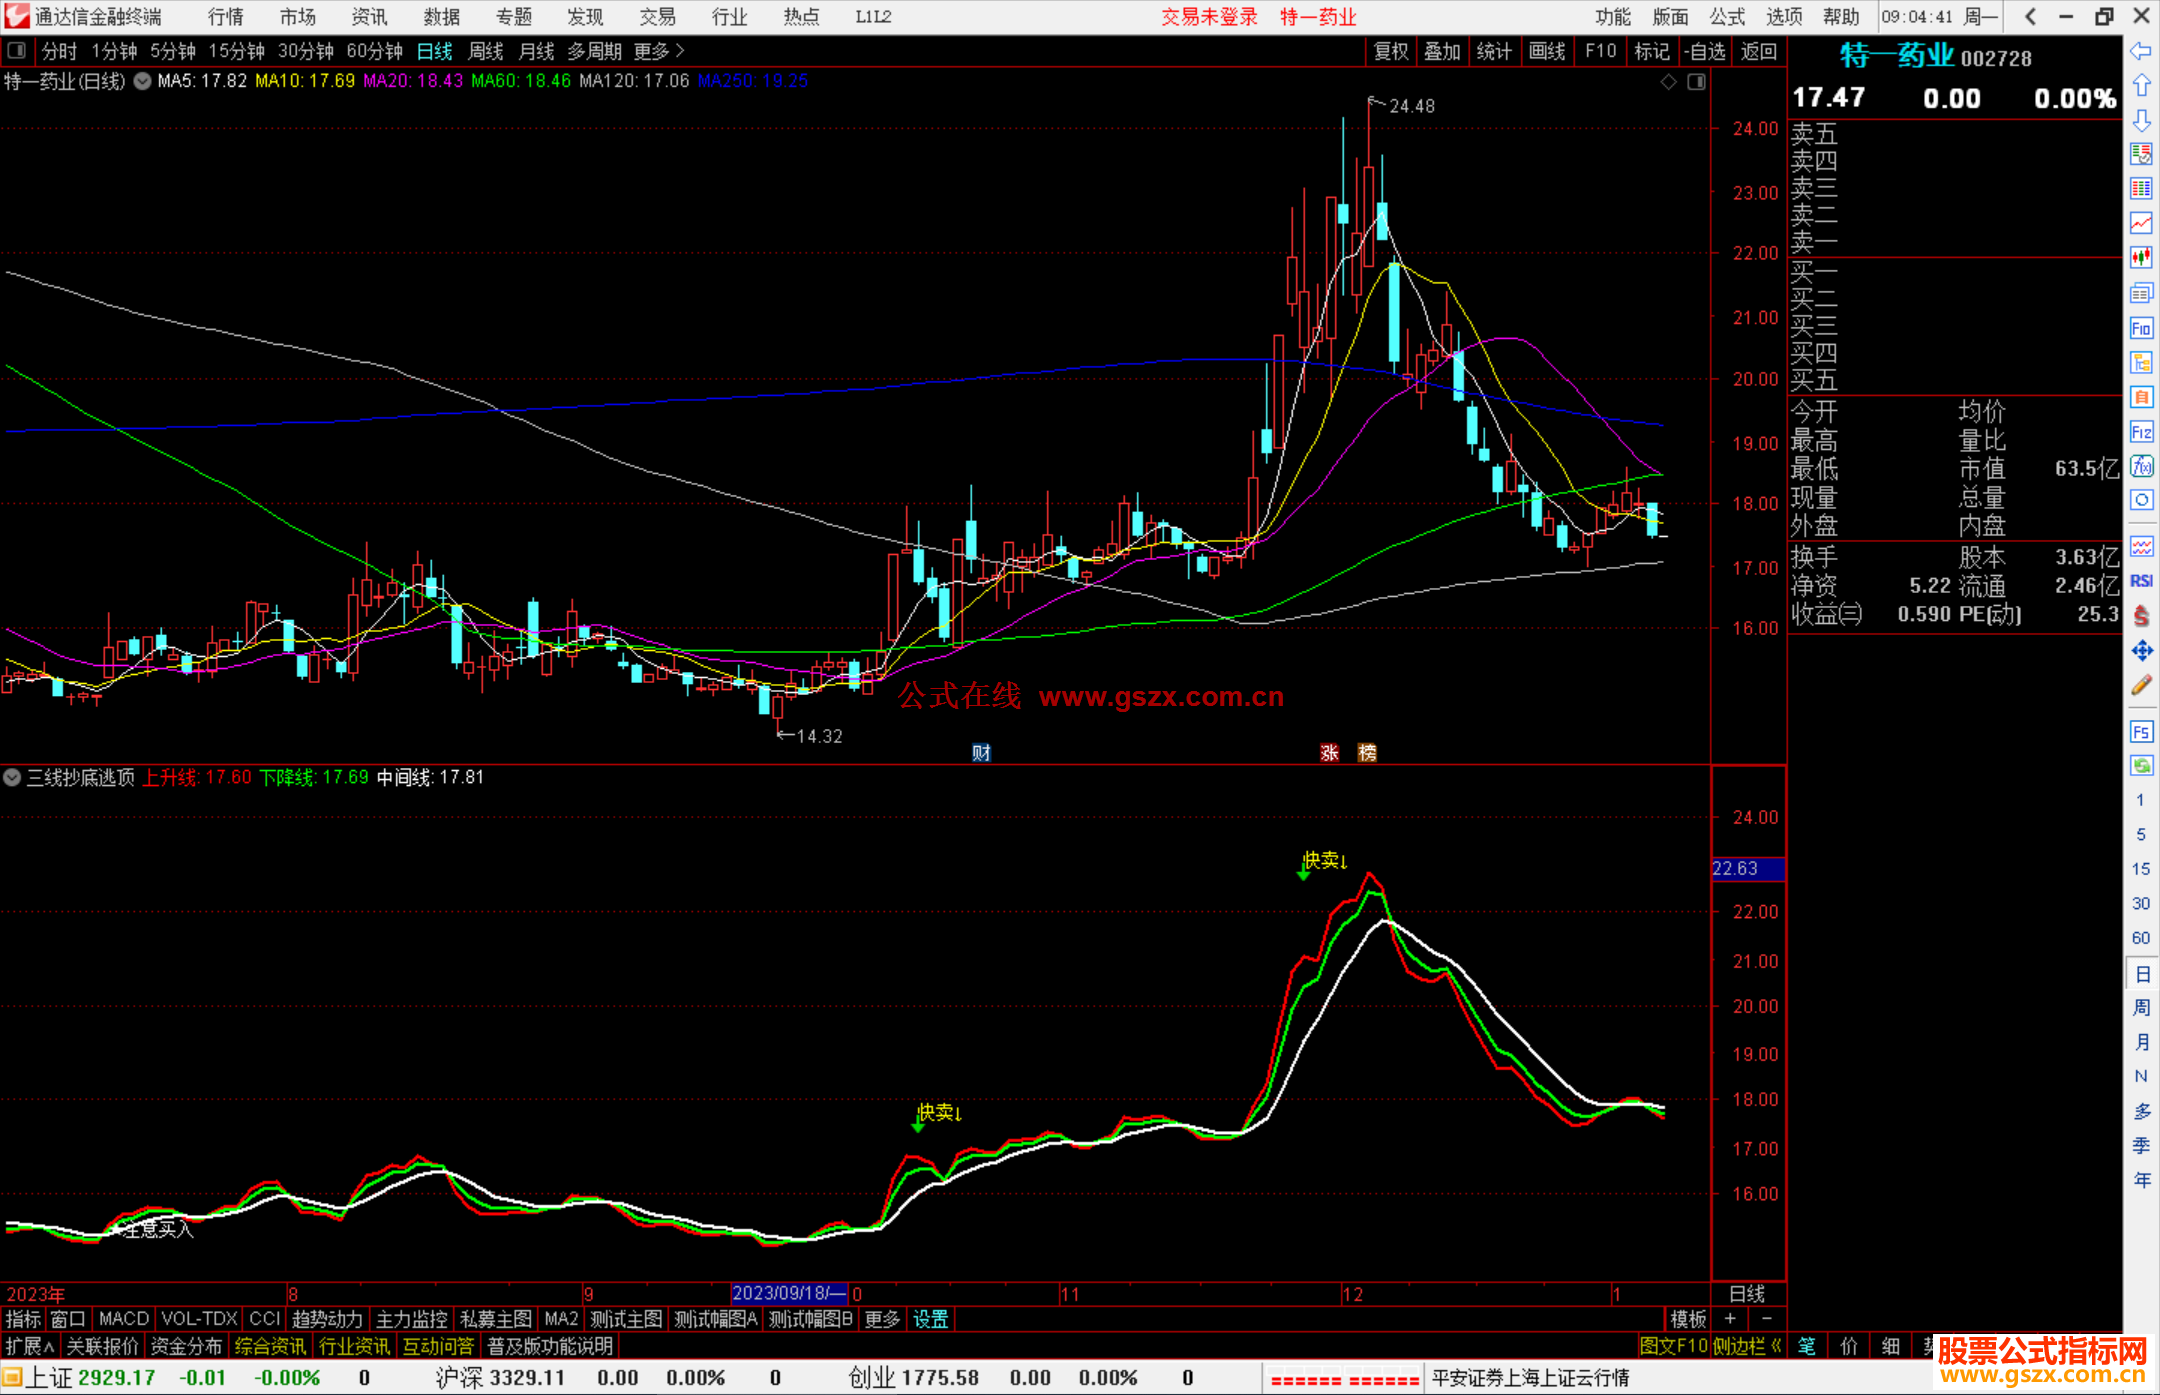Click the back arrow sidebar icon
This screenshot has height=1395, width=2160.
click(x=2141, y=50)
